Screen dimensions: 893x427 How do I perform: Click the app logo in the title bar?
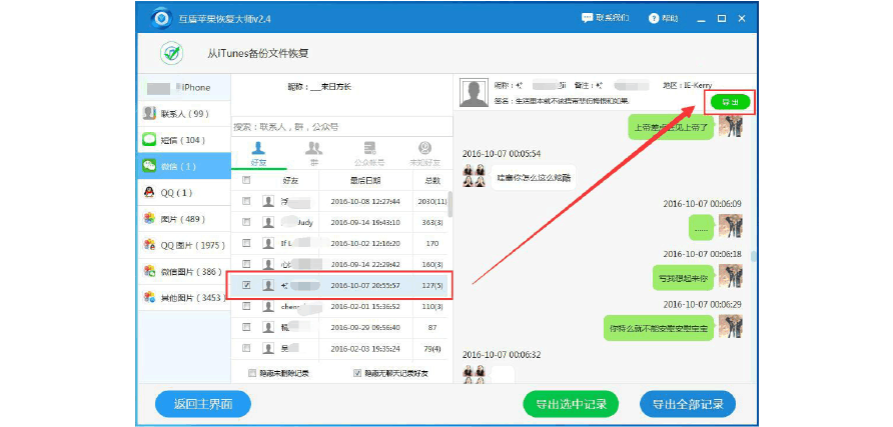pyautogui.click(x=162, y=18)
